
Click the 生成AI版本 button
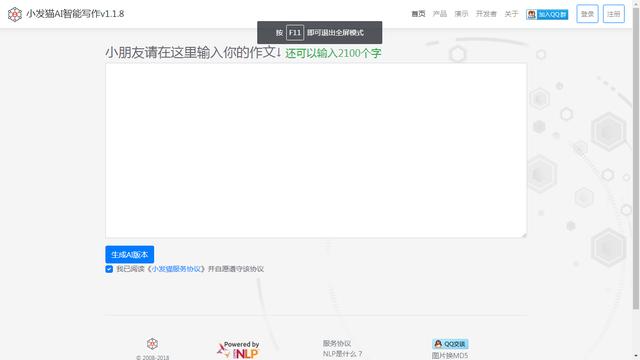pyautogui.click(x=129, y=255)
